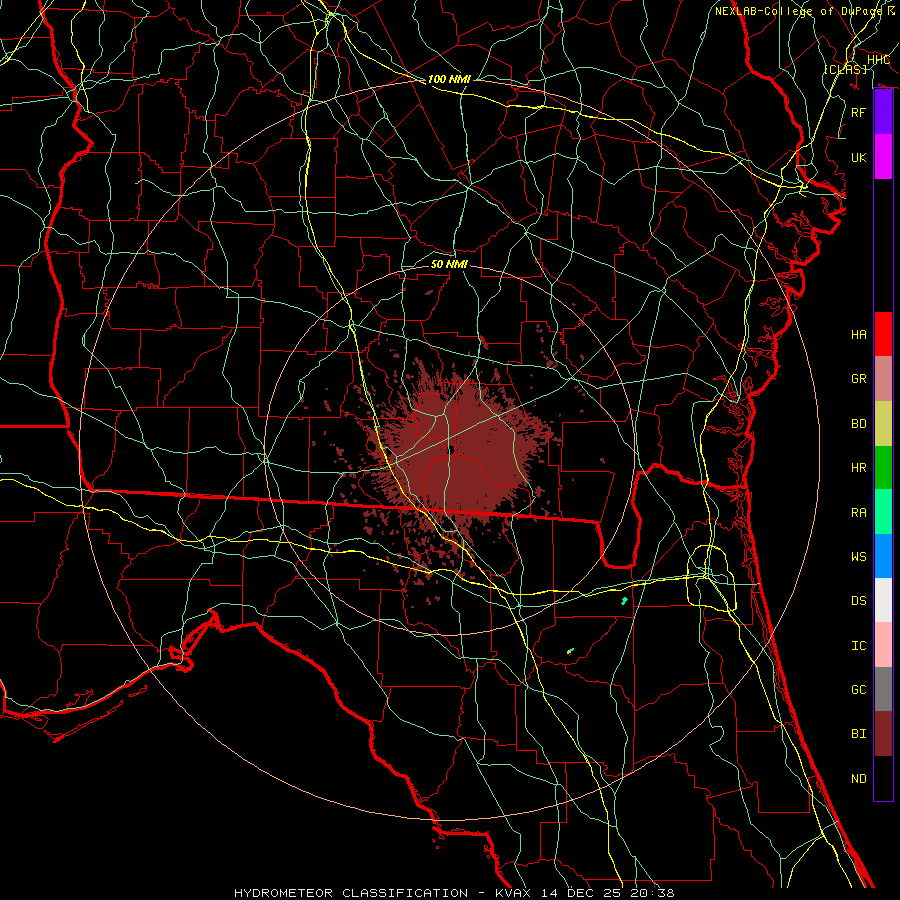Click the purple RF legend color swatch
Screen dimensions: 900x900
tap(883, 112)
